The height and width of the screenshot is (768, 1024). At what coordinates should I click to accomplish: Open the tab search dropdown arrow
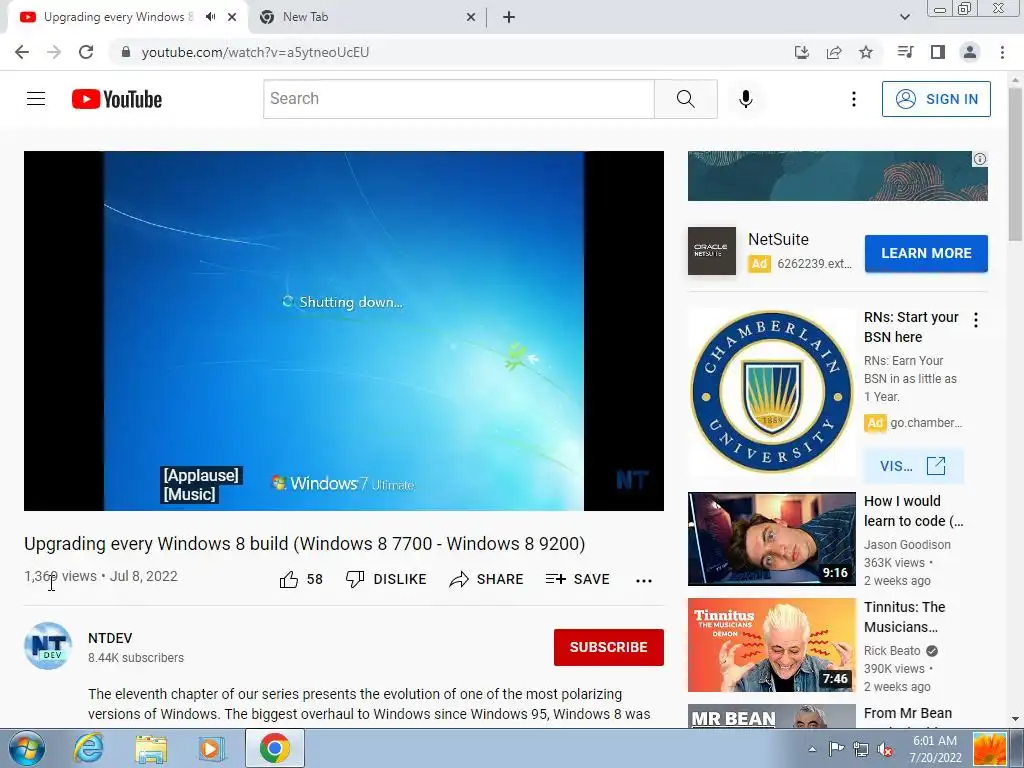pos(904,17)
